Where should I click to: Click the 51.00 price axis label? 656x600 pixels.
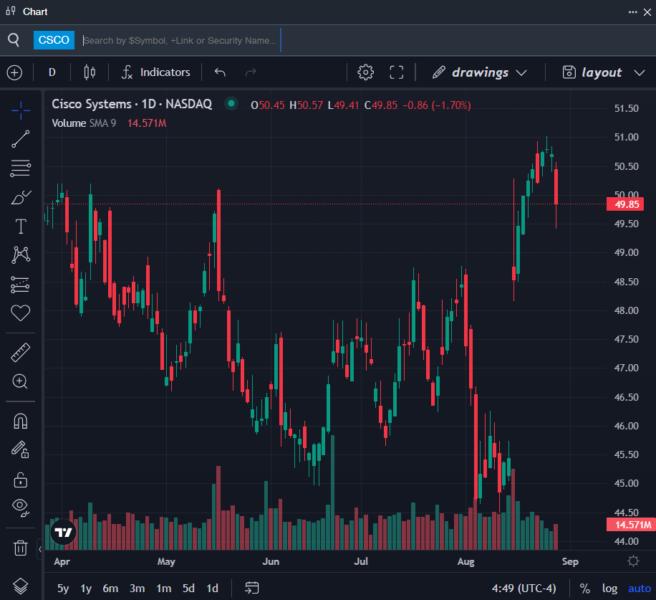point(626,137)
